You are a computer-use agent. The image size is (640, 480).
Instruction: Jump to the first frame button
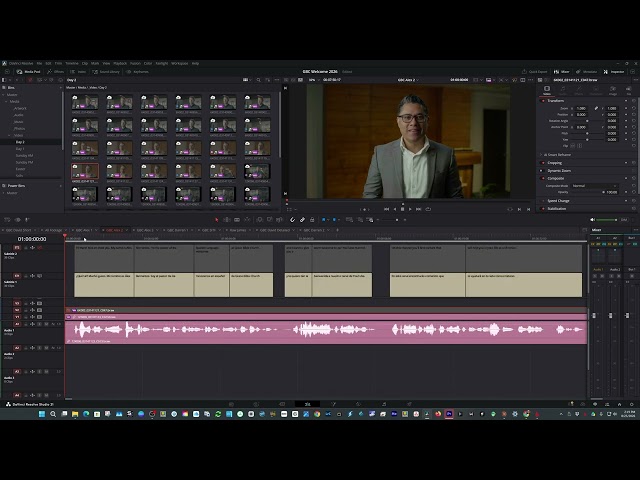click(x=387, y=209)
